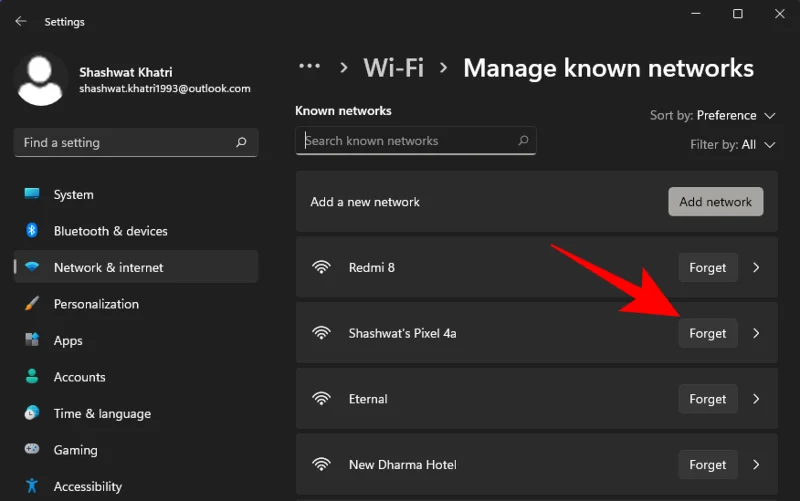Click the Personalization paintbrush icon
The image size is (800, 501).
(x=32, y=304)
